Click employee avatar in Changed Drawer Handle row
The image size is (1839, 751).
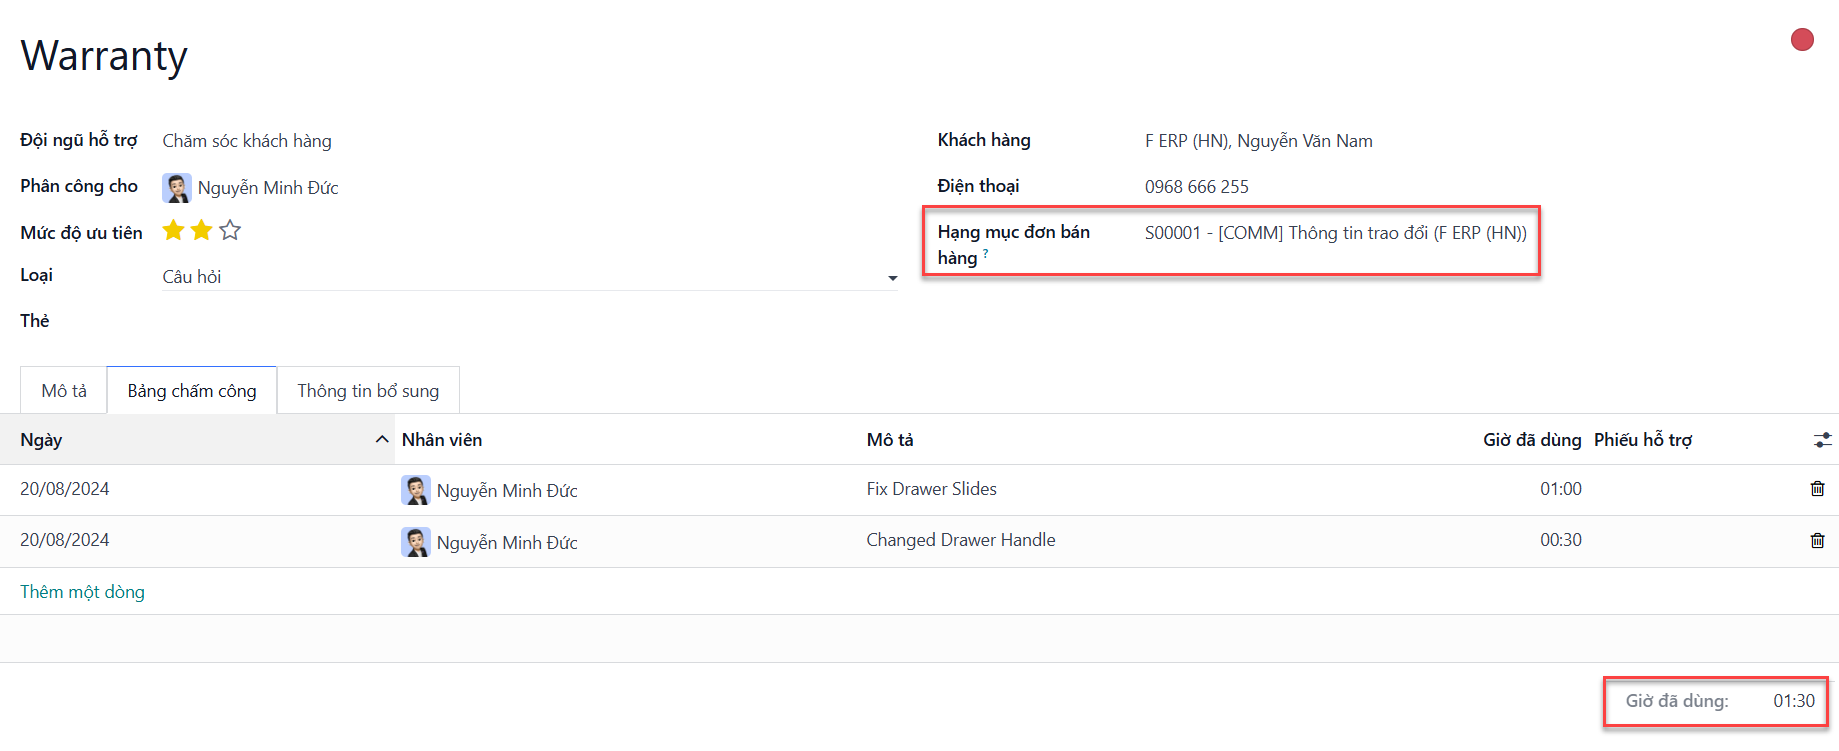[x=416, y=542]
